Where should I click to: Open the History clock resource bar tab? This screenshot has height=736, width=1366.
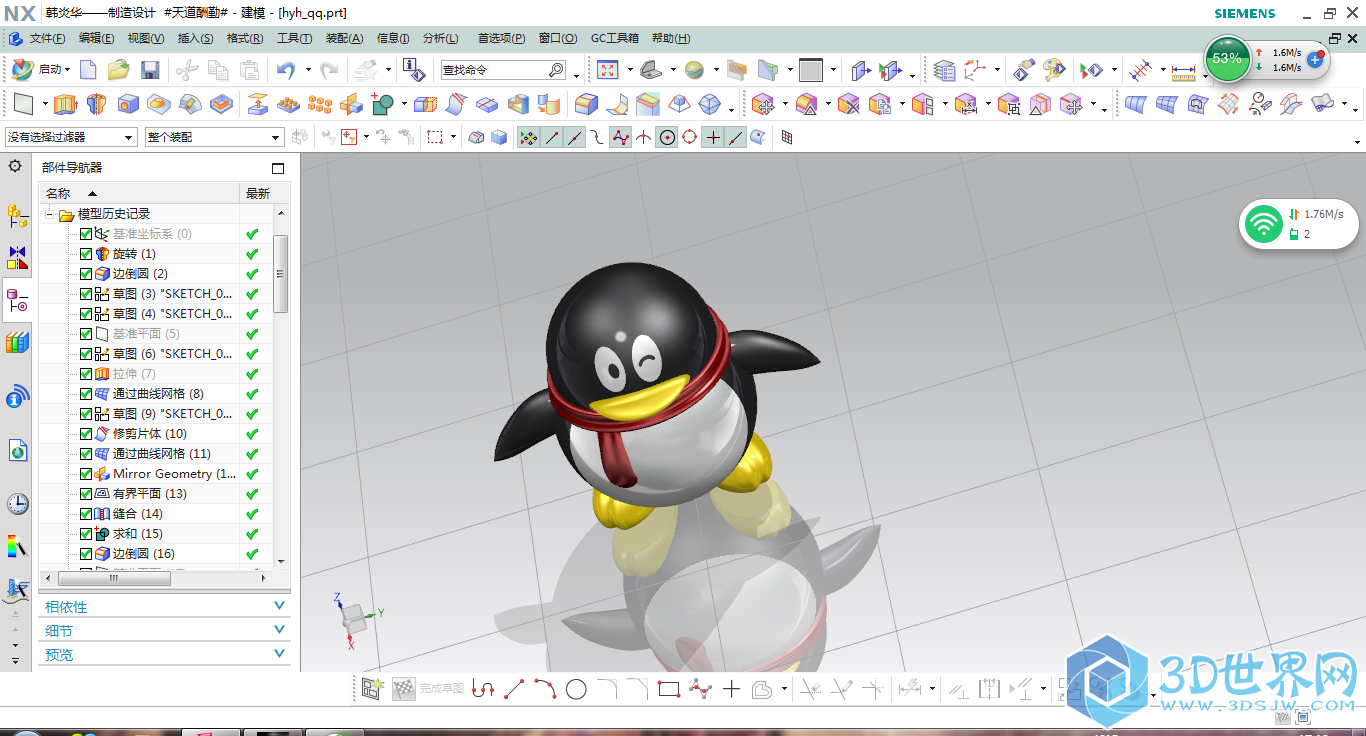pyautogui.click(x=17, y=503)
